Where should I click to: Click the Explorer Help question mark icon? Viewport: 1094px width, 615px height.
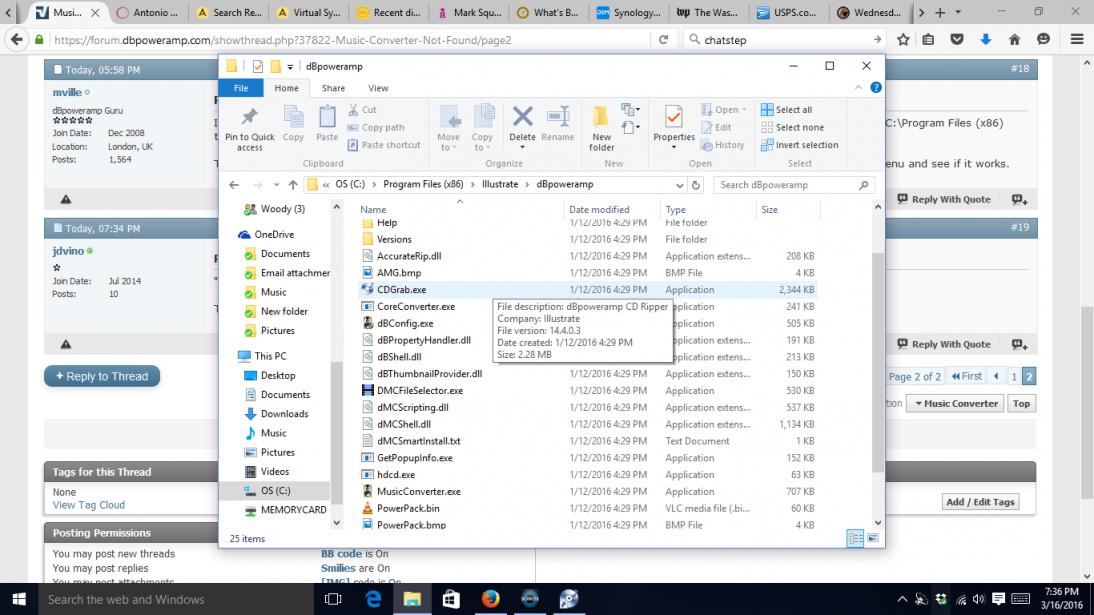(876, 88)
